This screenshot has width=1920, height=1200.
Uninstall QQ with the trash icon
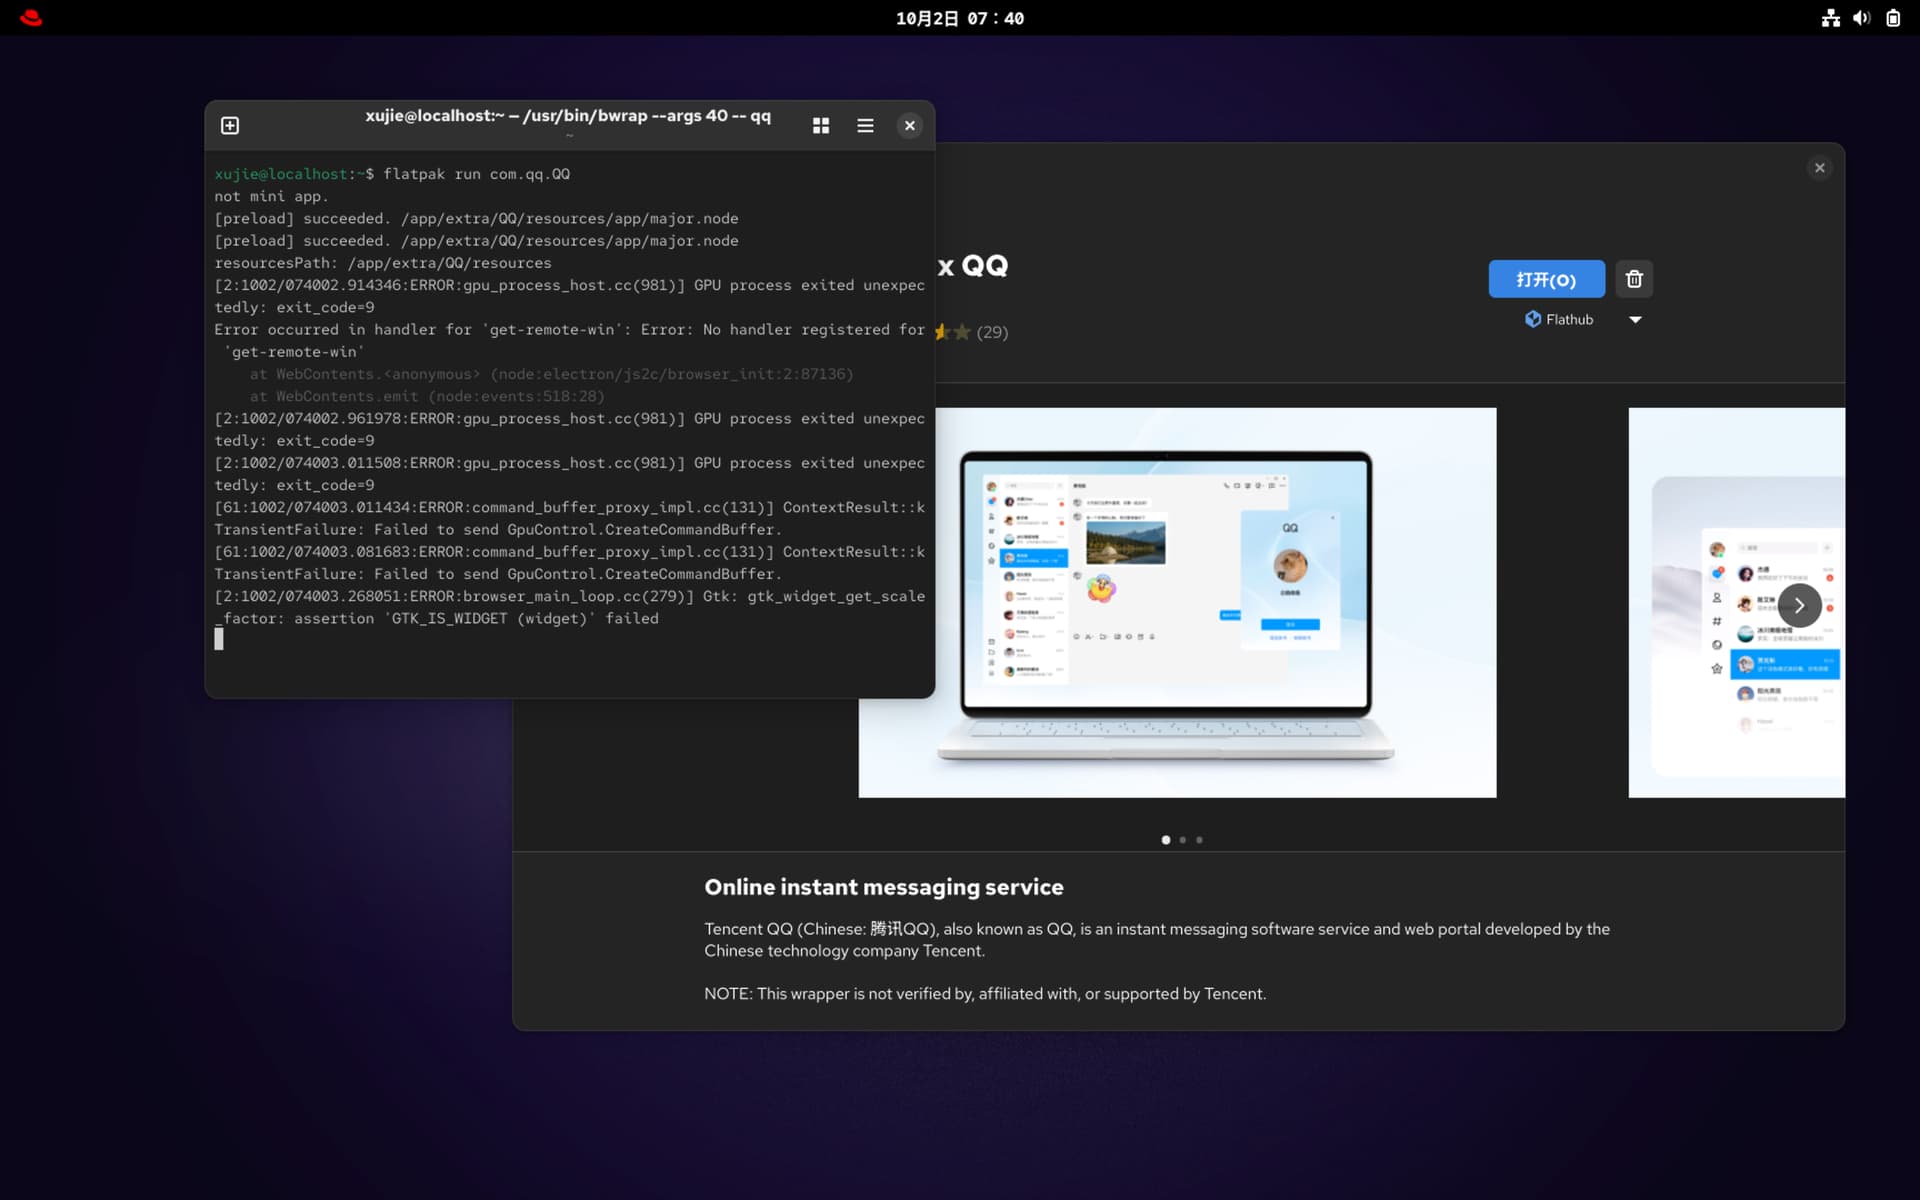1634,279
